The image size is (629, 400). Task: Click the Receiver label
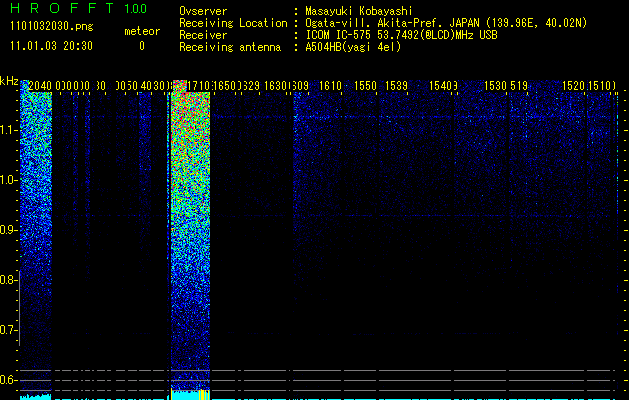pyautogui.click(x=203, y=35)
